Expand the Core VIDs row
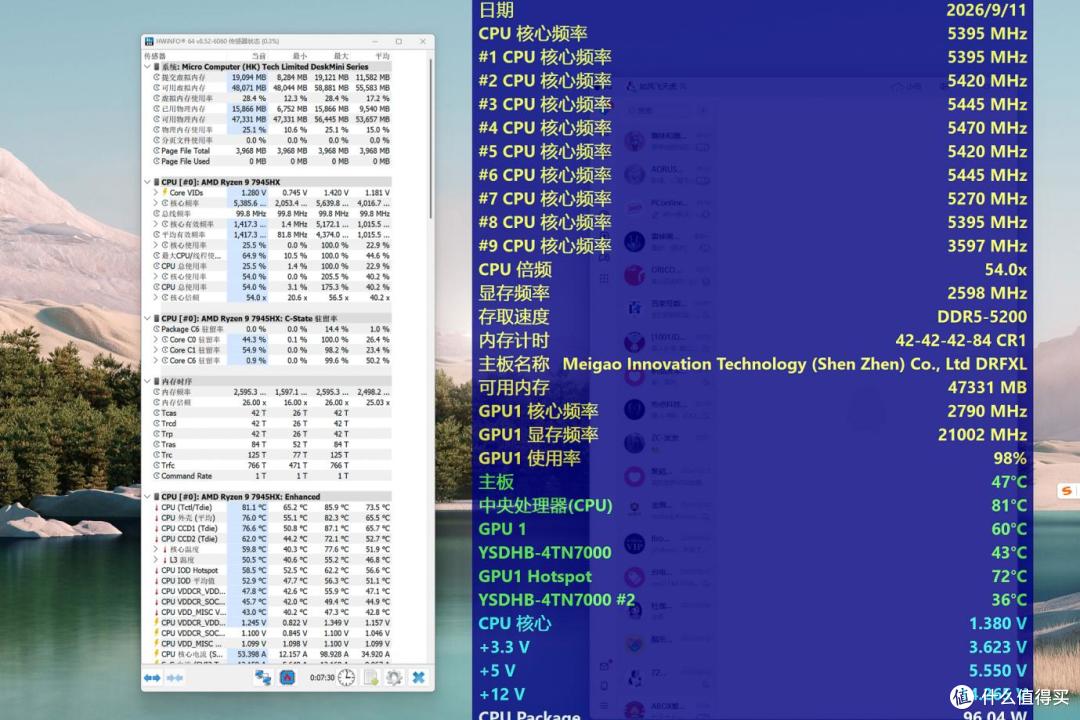The height and width of the screenshot is (720, 1080). [156, 193]
